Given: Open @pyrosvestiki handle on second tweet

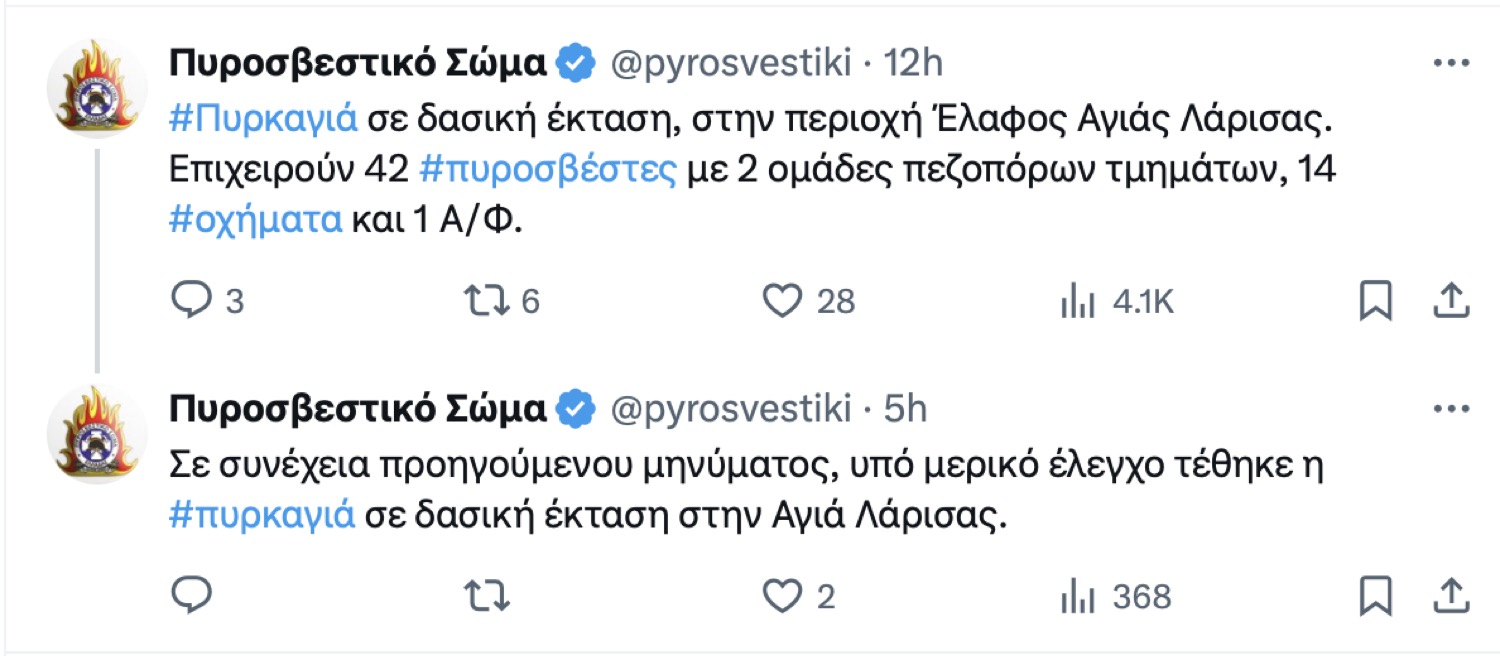Looking at the screenshot, I should pos(730,409).
